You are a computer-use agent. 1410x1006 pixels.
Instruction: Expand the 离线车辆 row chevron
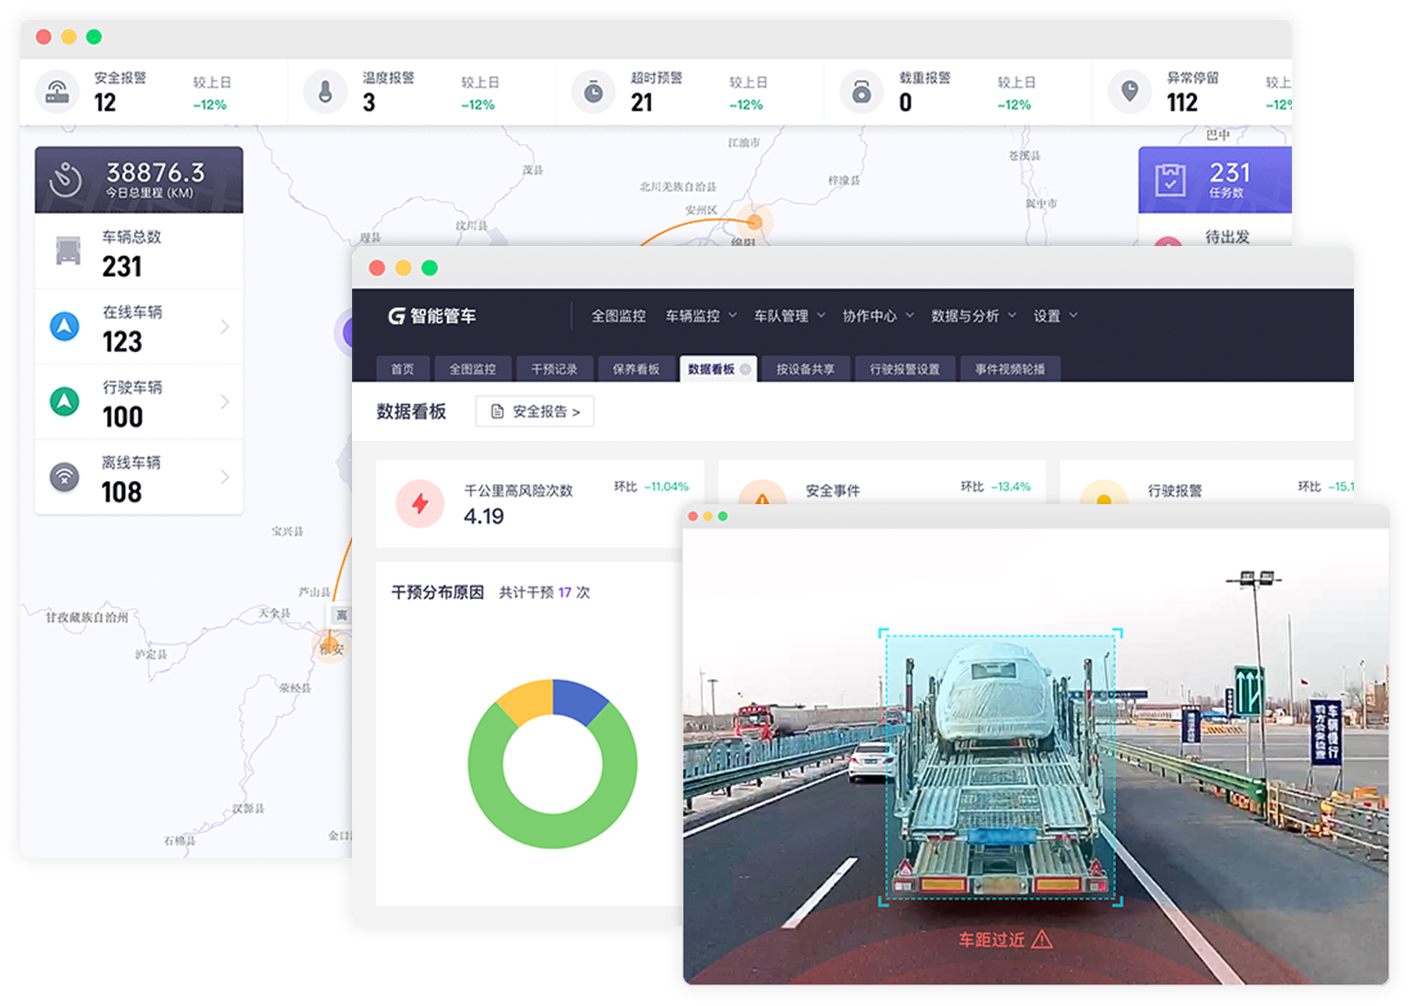pos(224,477)
